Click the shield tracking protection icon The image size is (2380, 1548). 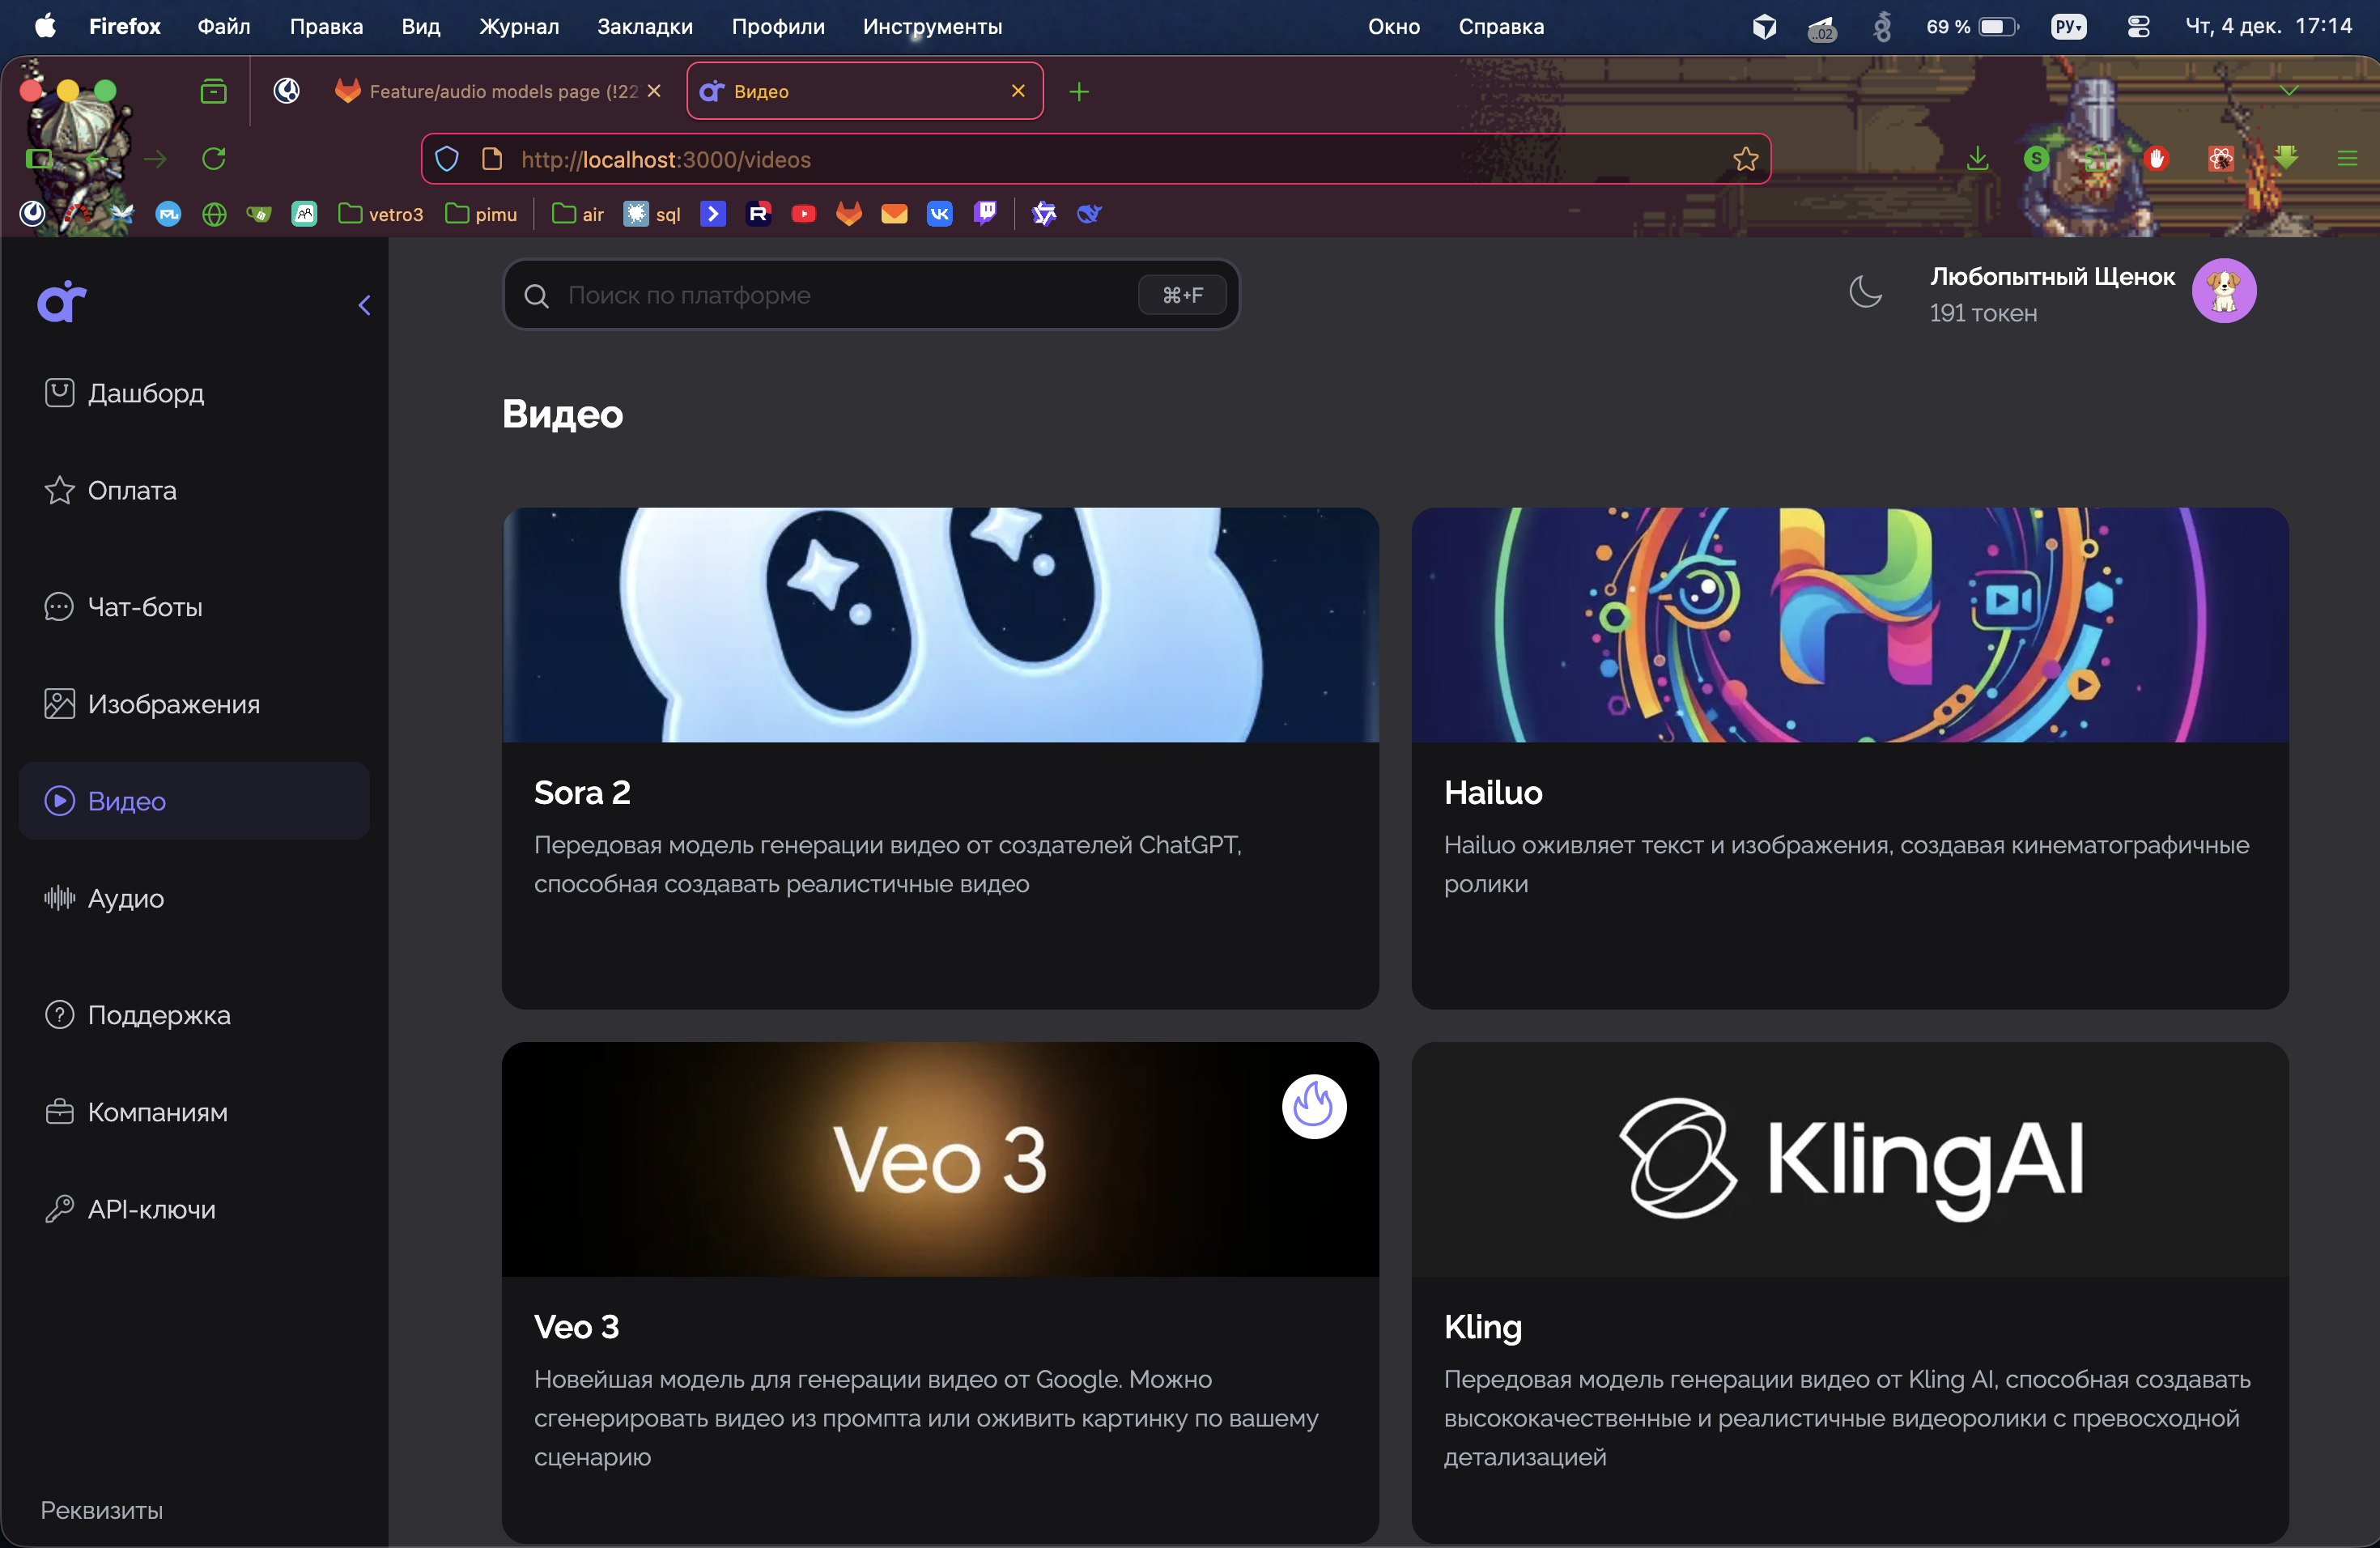447,159
